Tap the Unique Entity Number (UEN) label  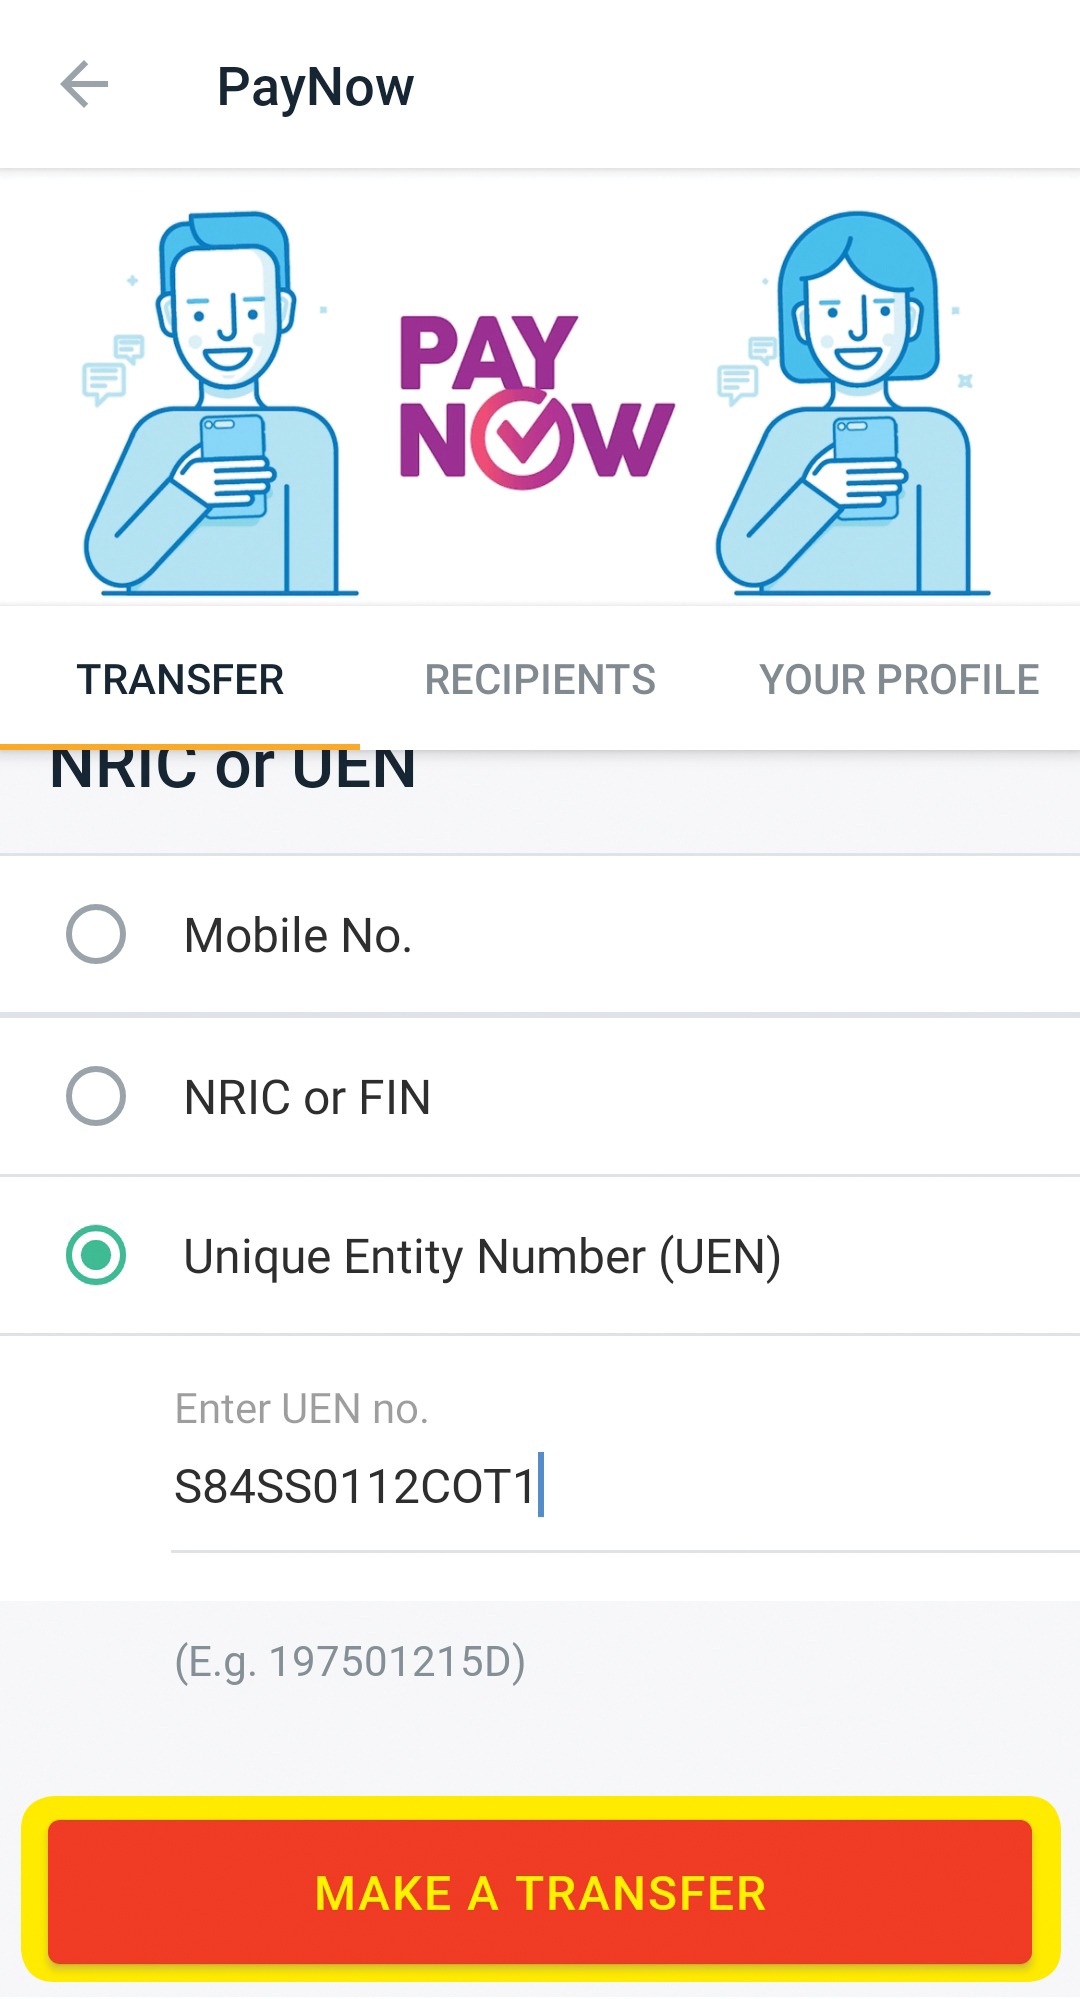point(482,1257)
